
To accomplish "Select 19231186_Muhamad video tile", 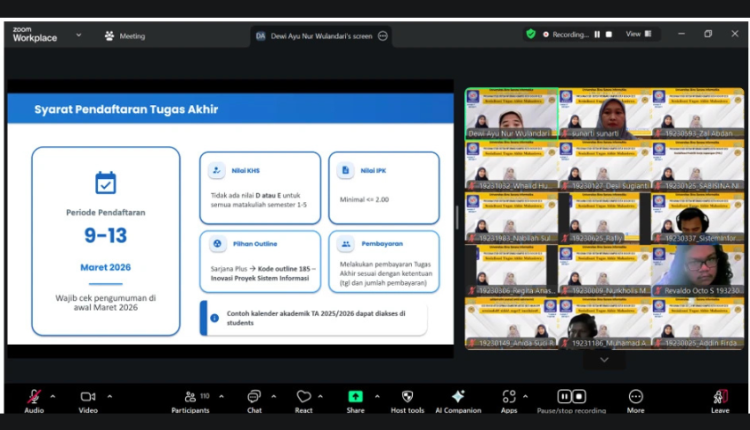I will pyautogui.click(x=605, y=323).
